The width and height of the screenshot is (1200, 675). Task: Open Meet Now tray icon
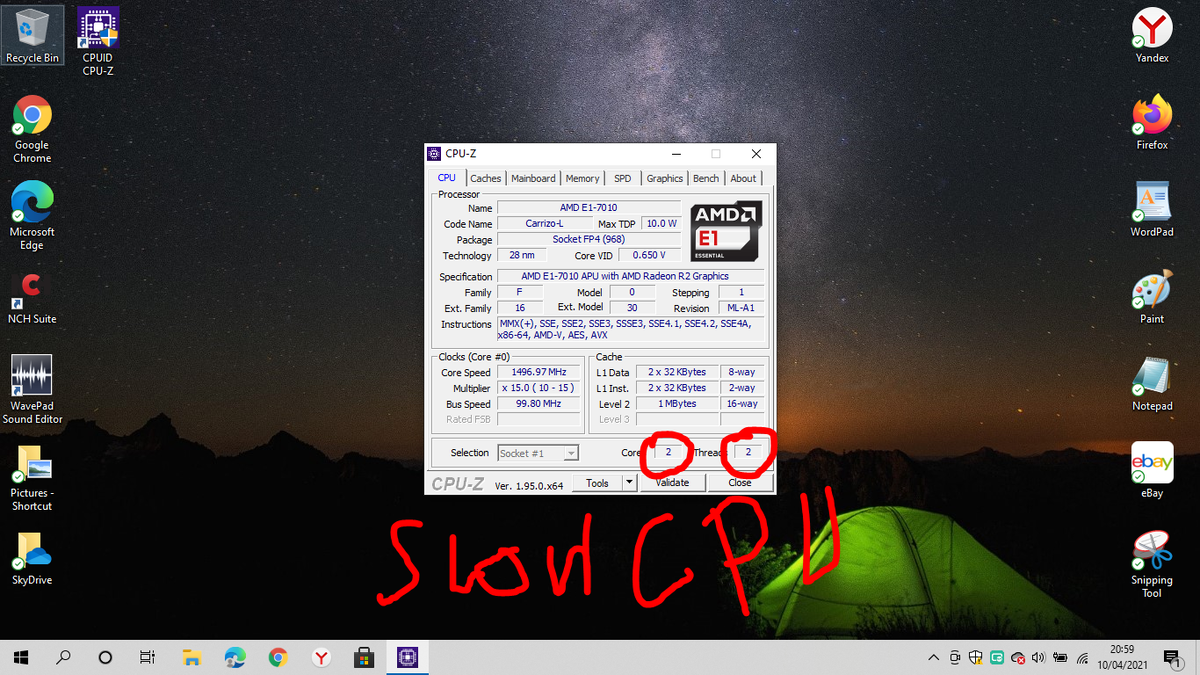(x=955, y=657)
